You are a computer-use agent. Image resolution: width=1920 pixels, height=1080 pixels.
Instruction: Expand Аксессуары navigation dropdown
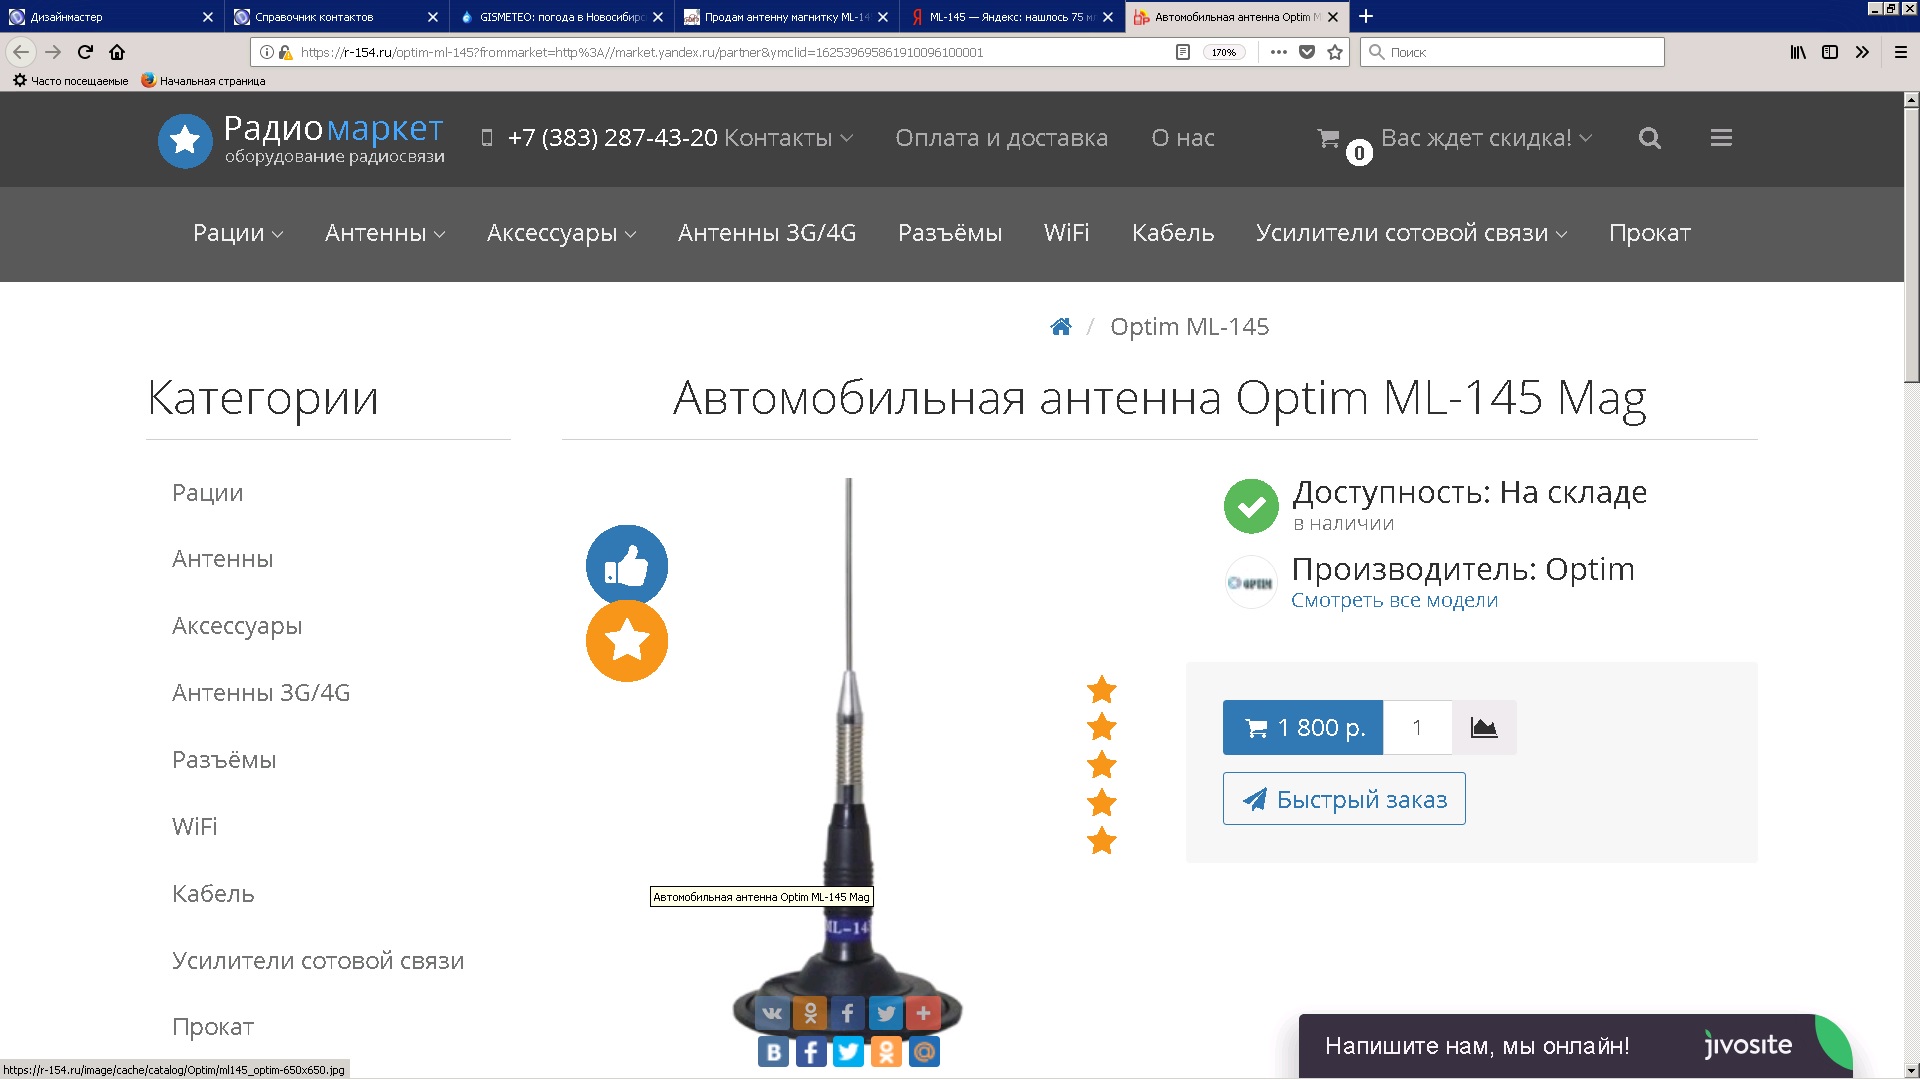(561, 233)
